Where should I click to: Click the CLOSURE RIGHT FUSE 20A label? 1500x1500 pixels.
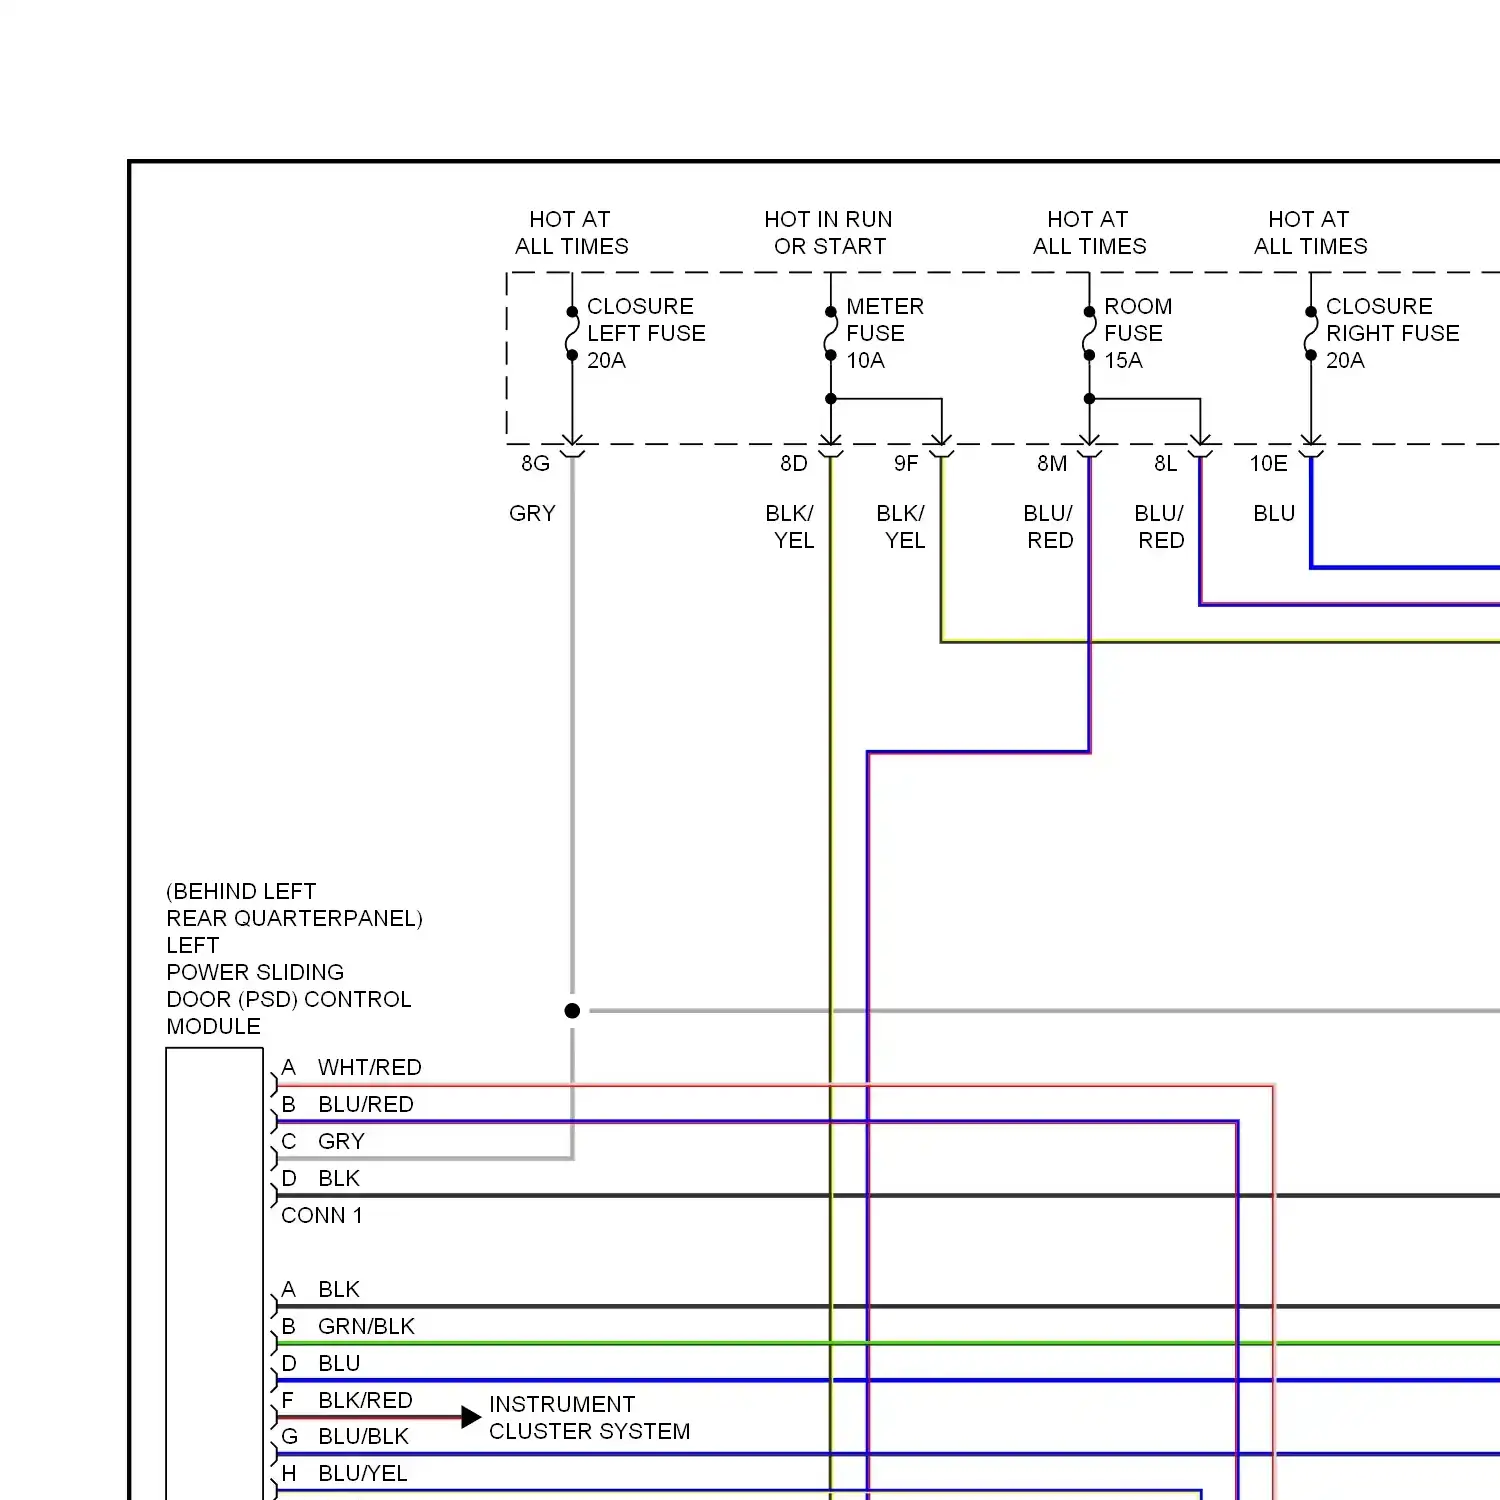[1392, 333]
